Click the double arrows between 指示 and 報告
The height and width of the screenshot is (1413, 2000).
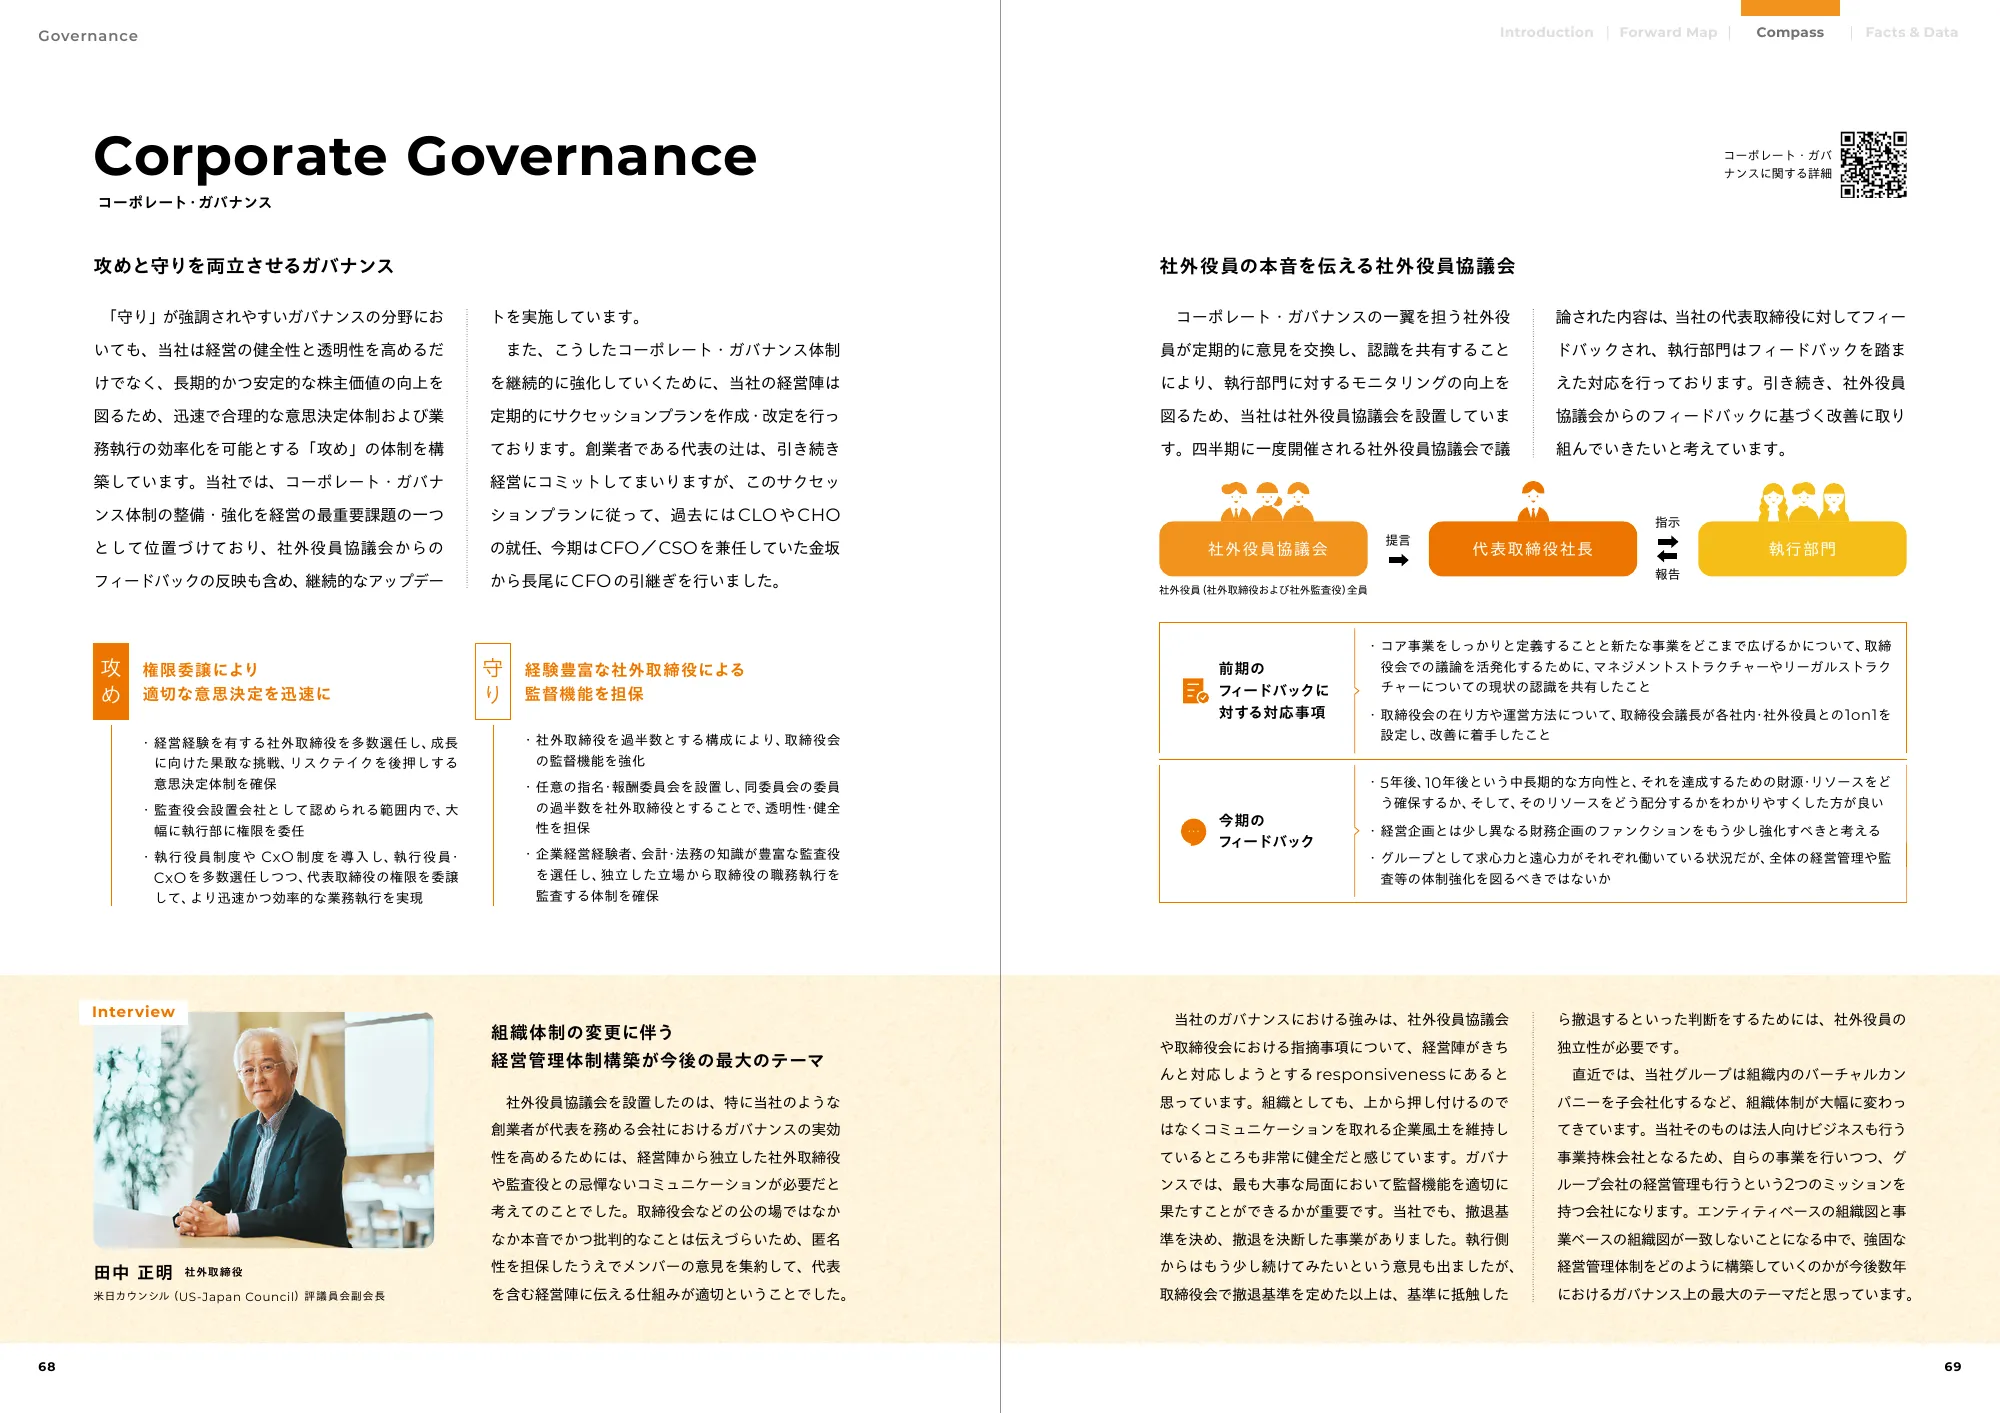pyautogui.click(x=1667, y=548)
